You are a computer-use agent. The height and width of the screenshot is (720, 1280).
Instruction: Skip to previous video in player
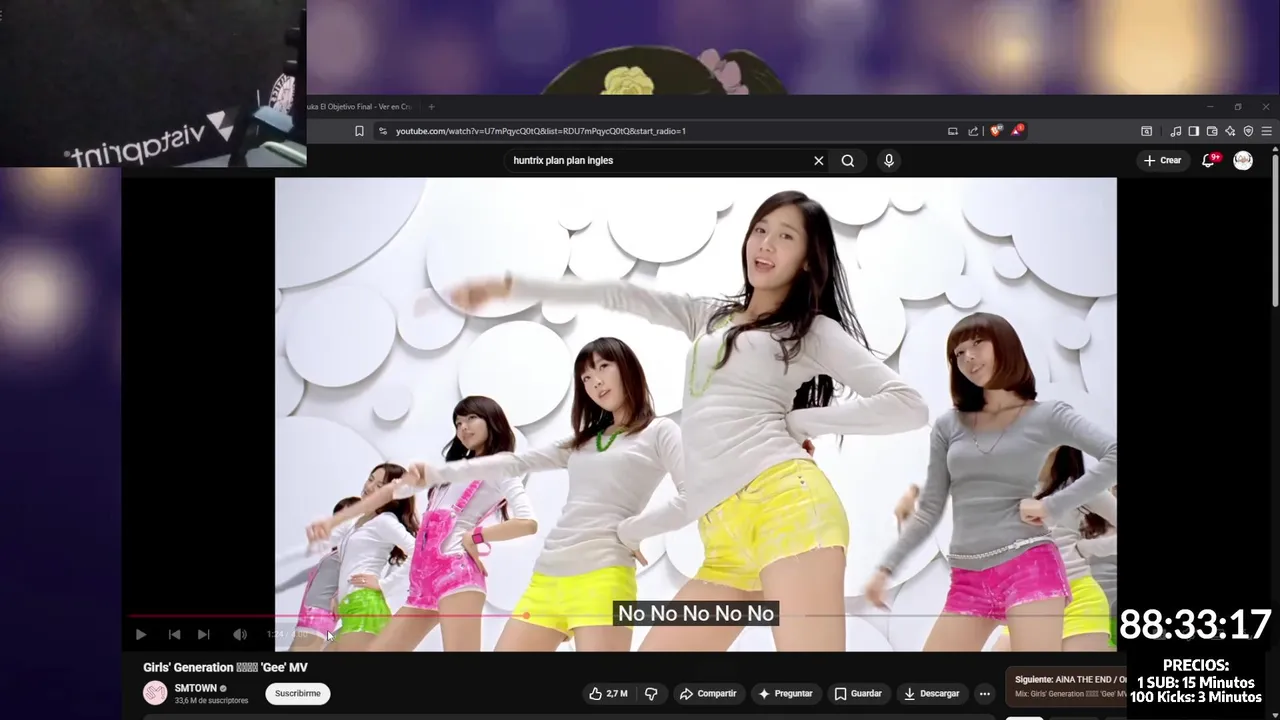click(x=174, y=634)
